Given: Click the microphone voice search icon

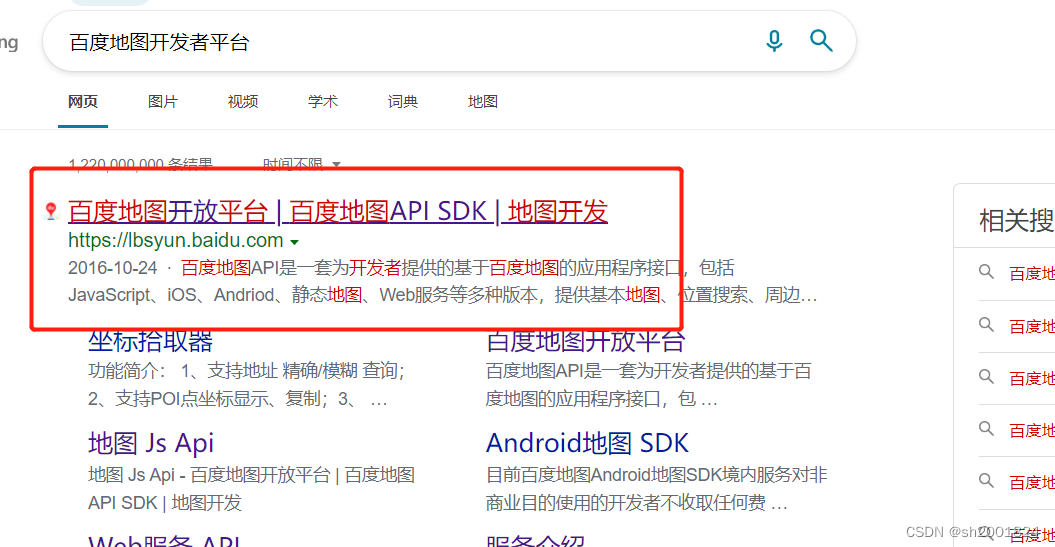Looking at the screenshot, I should (x=774, y=41).
